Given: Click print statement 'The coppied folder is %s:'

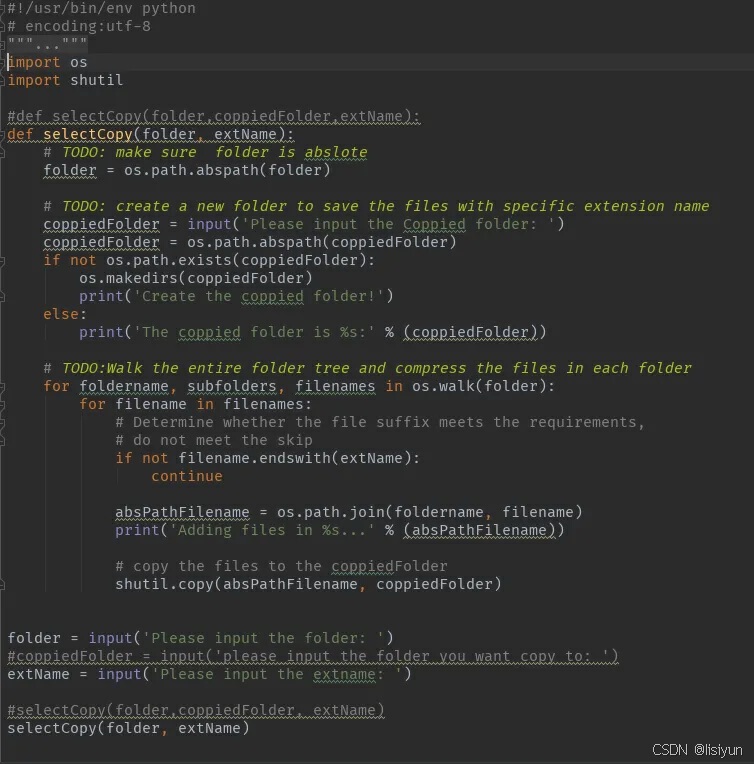Looking at the screenshot, I should [x=312, y=332].
